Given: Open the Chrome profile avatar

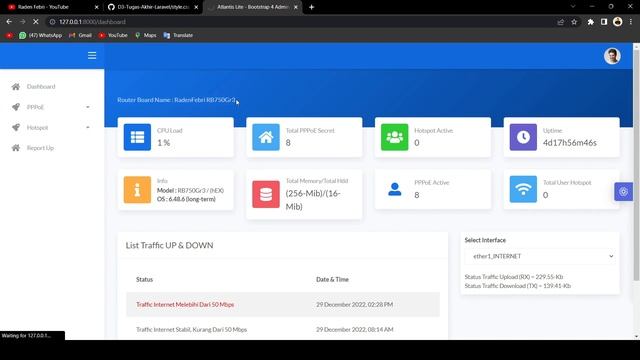Looking at the screenshot, I should click(618, 22).
